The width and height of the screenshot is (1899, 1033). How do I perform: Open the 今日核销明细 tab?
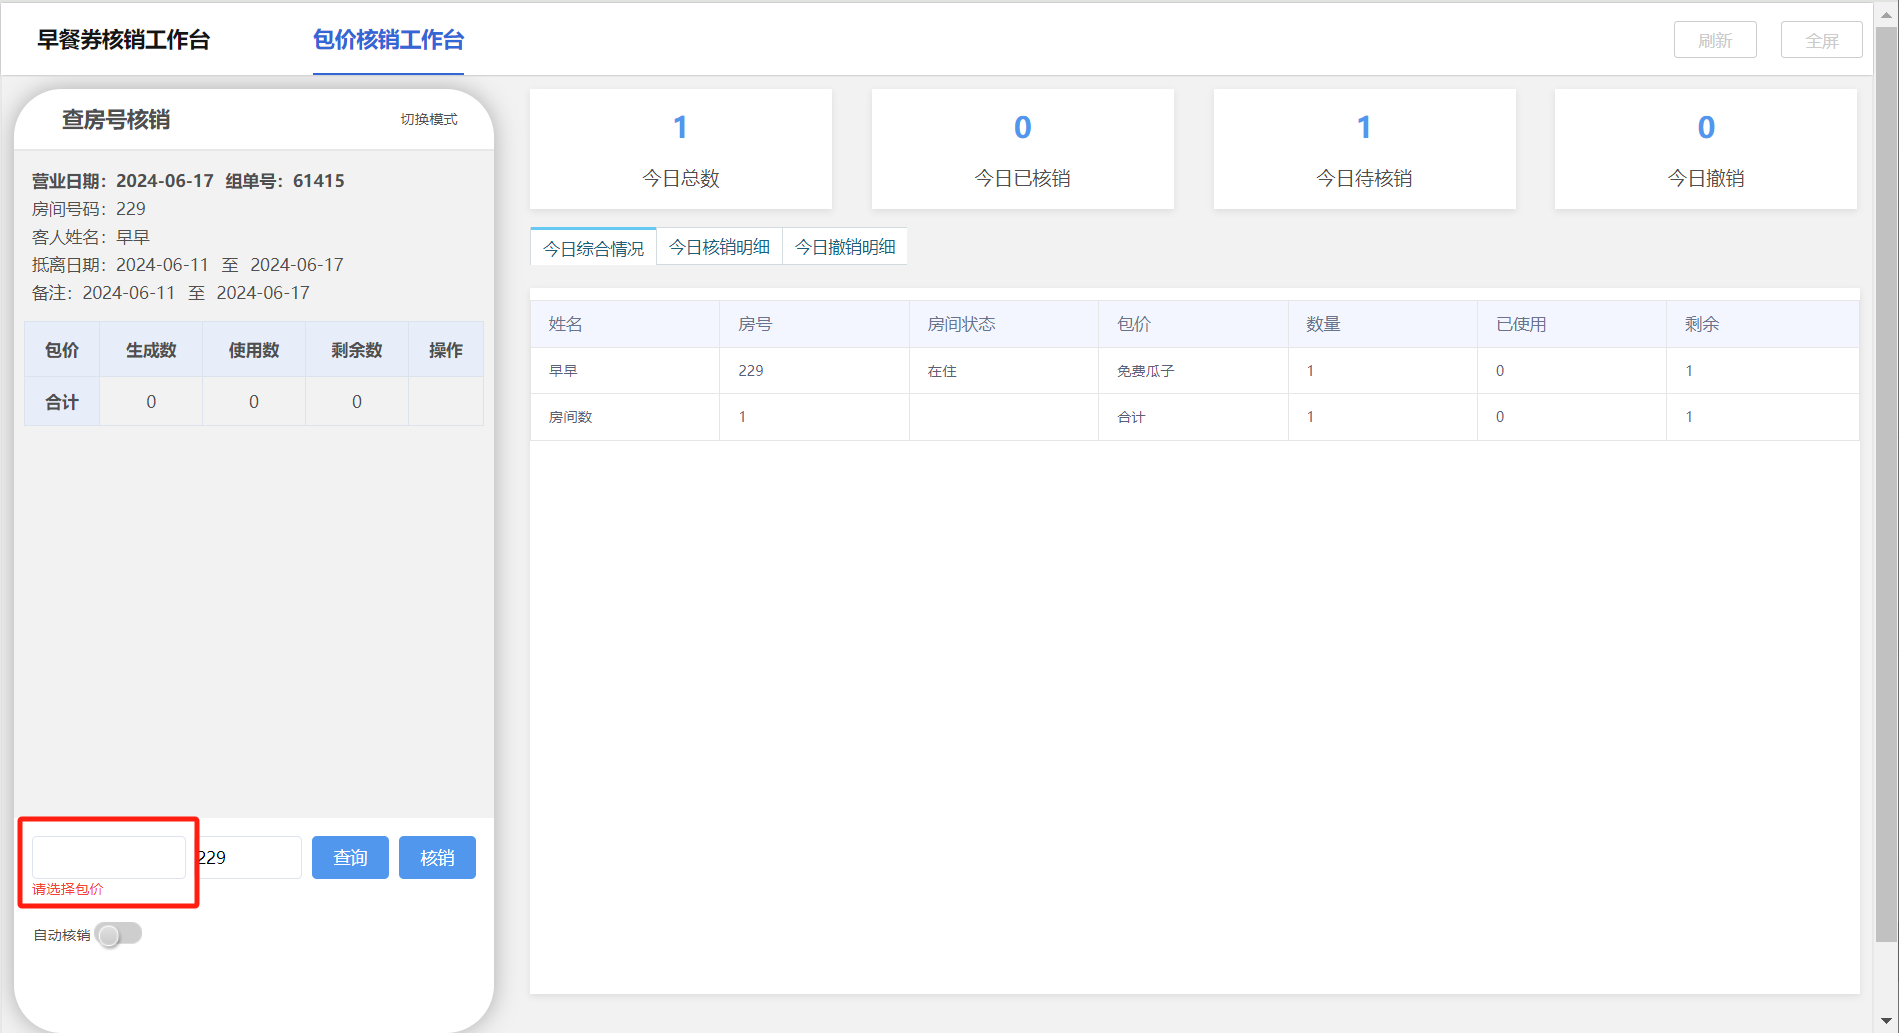click(719, 247)
